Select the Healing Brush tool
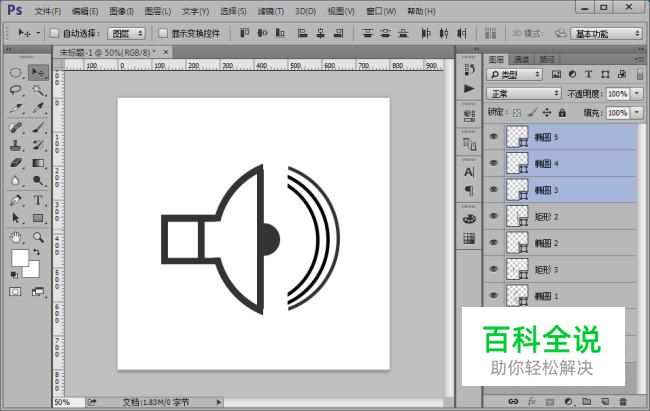 (x=16, y=127)
